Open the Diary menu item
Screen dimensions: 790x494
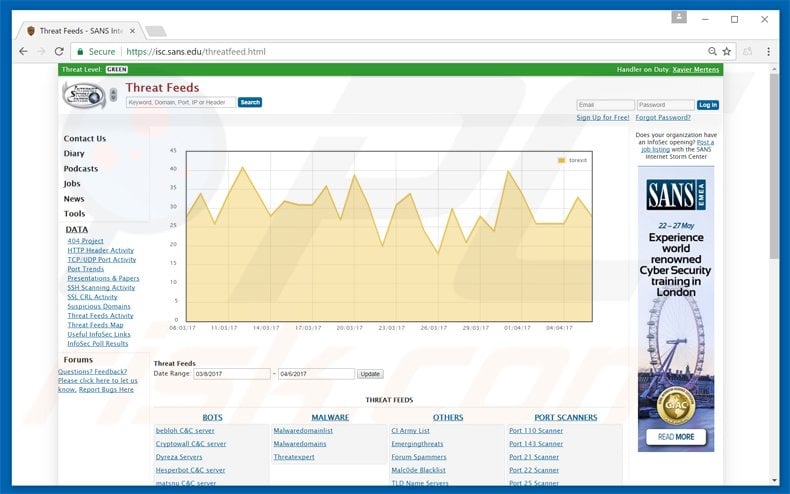click(x=74, y=153)
